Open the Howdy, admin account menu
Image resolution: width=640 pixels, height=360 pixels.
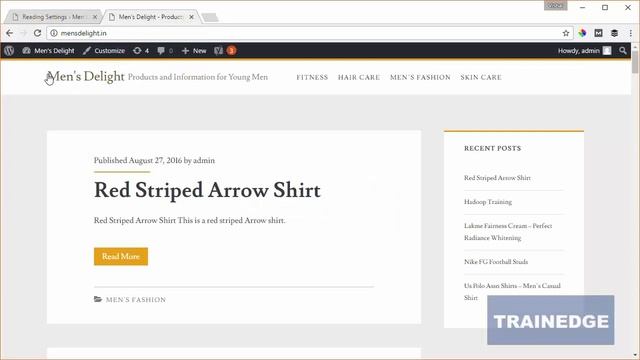pyautogui.click(x=584, y=51)
